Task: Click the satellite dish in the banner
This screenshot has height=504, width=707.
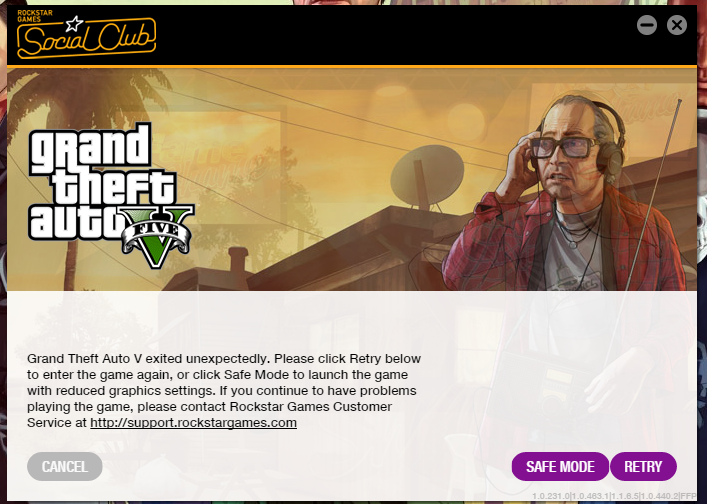Action: (x=427, y=178)
